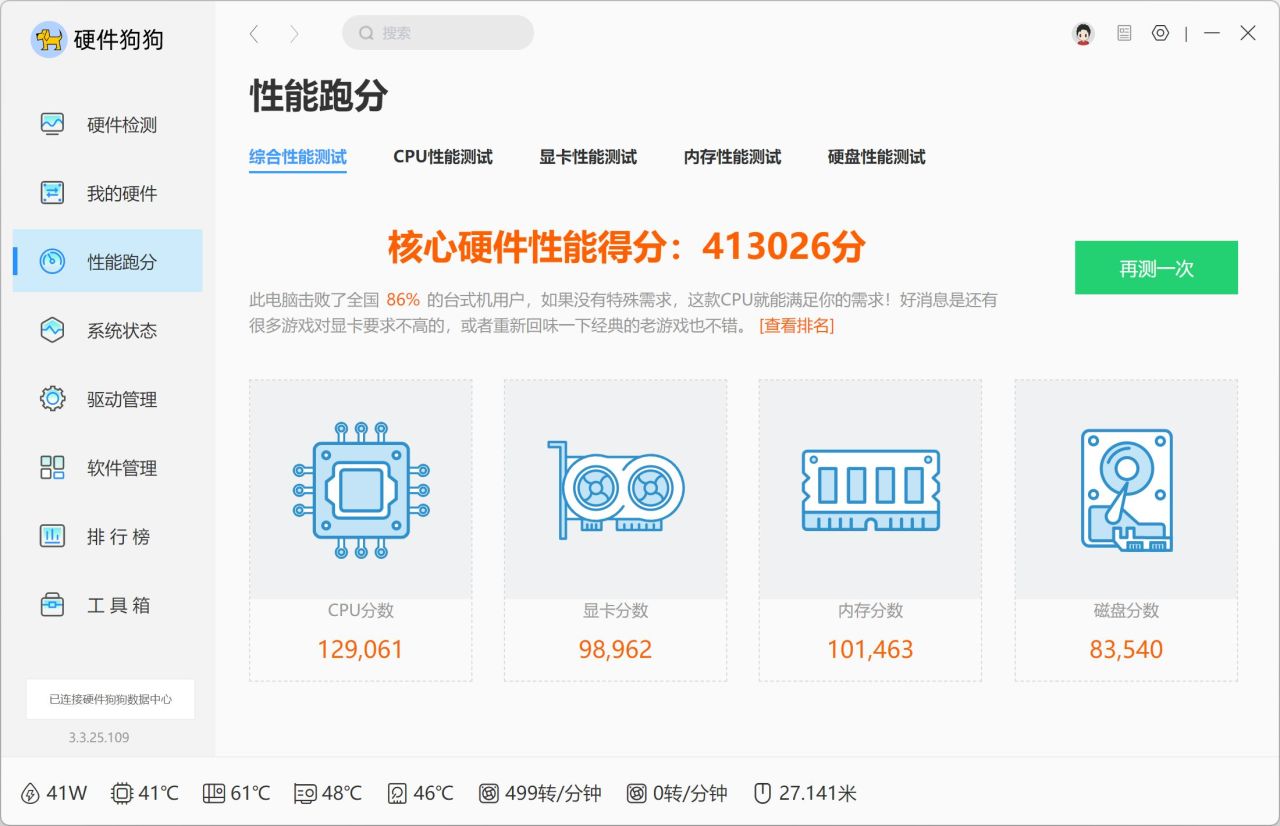
Task: Click the mouse distance 27.141米 status
Action: 805,793
